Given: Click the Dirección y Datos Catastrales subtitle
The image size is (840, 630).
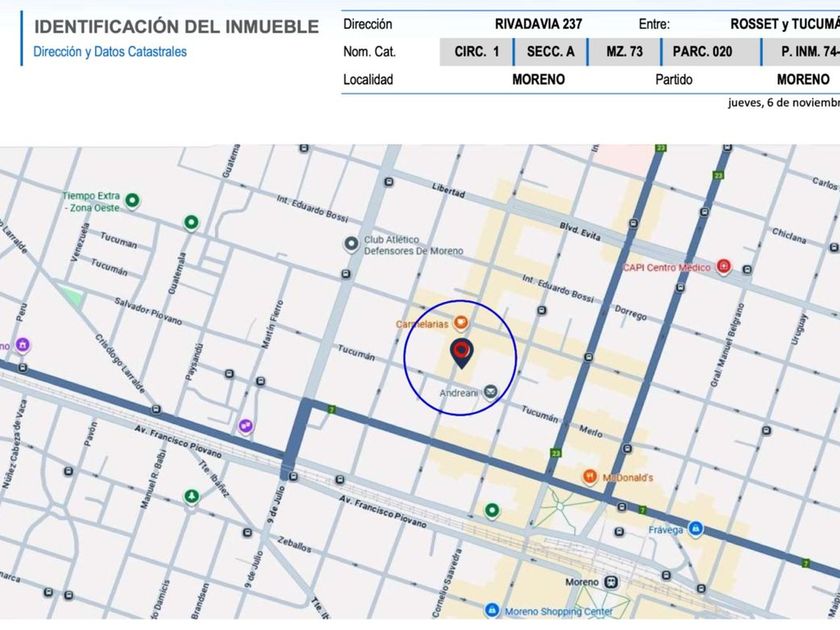Looking at the screenshot, I should [x=110, y=52].
